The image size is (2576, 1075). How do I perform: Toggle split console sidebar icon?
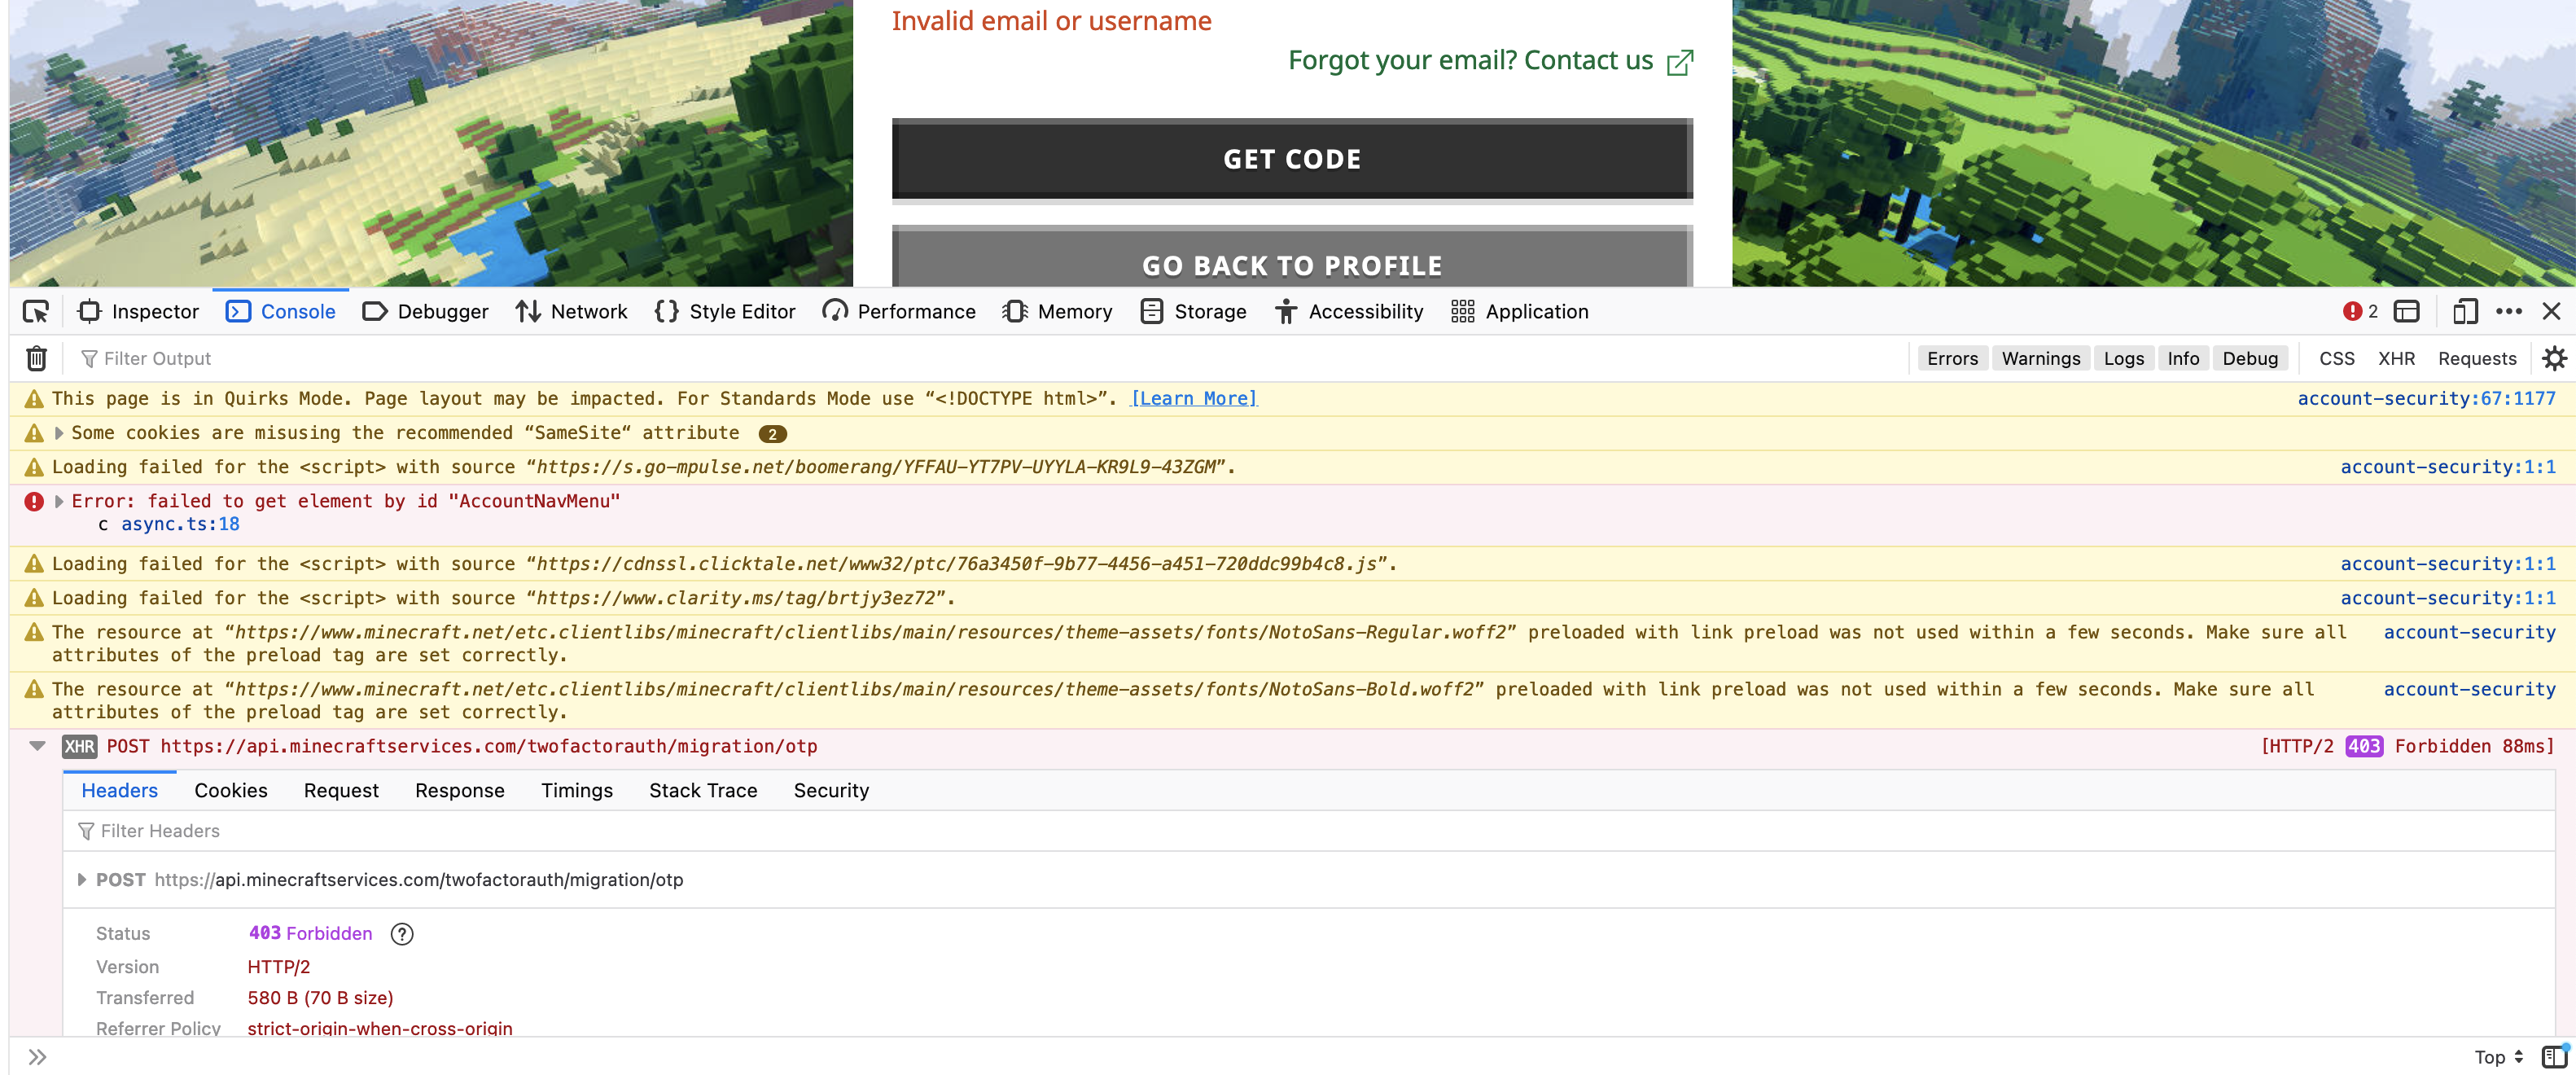[2554, 1056]
